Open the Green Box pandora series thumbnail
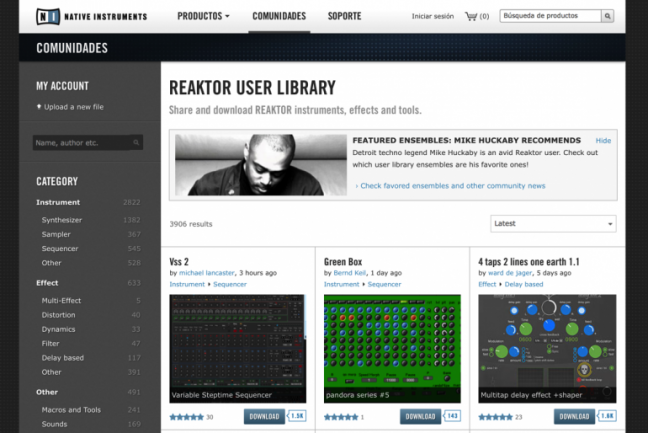Image resolution: width=648 pixels, height=433 pixels. (x=392, y=349)
